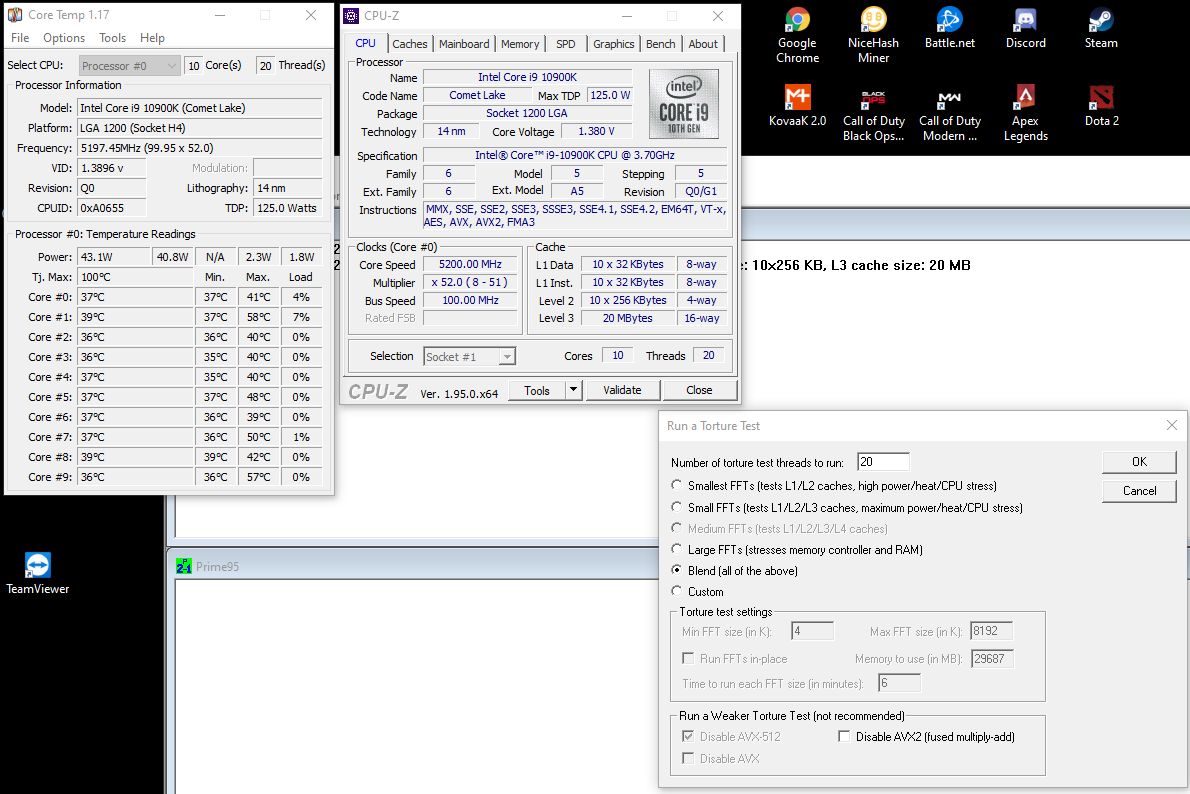Click Core #9 max temperature 57°C
The width and height of the screenshot is (1190, 794).
click(x=258, y=477)
